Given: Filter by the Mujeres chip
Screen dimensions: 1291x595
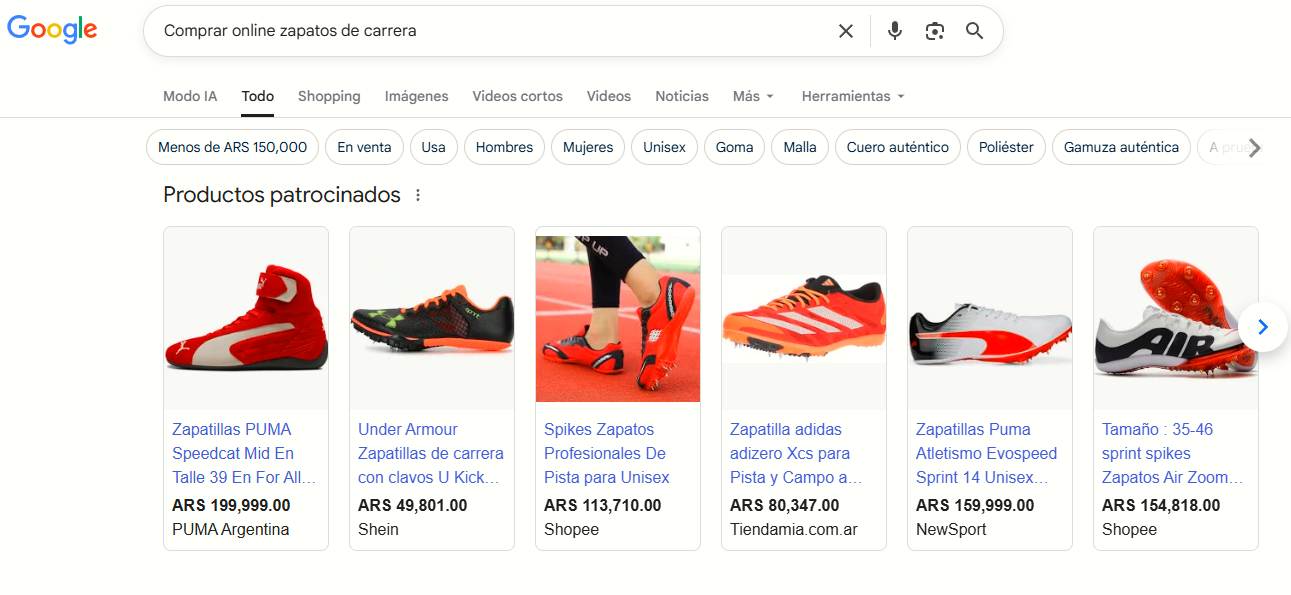Looking at the screenshot, I should click(x=588, y=147).
